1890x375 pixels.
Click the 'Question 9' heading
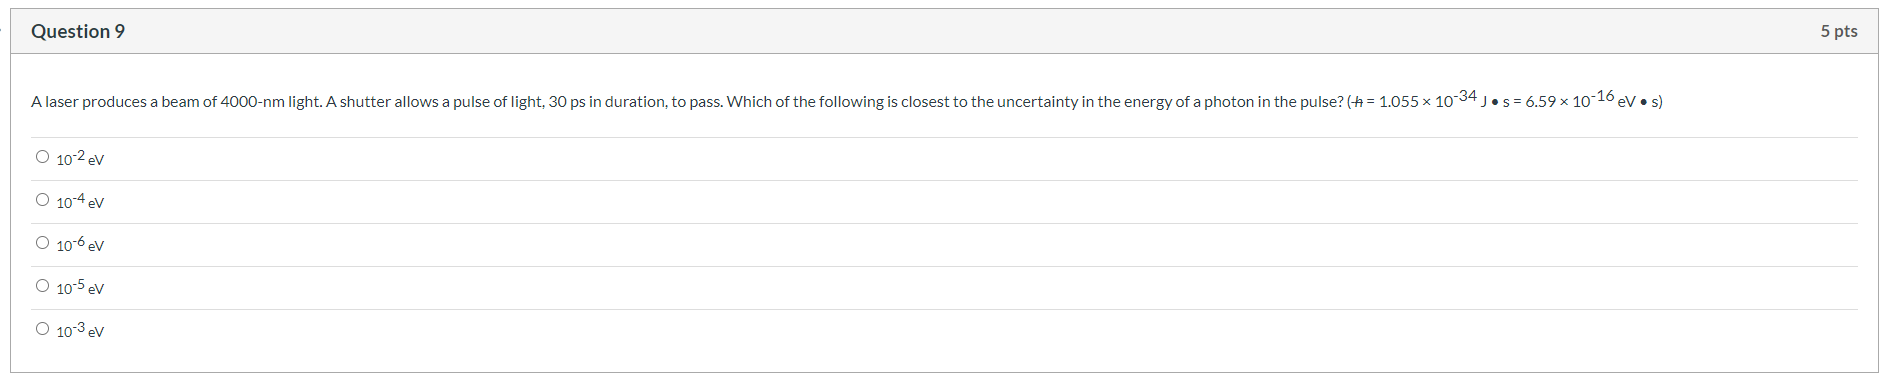pos(78,31)
